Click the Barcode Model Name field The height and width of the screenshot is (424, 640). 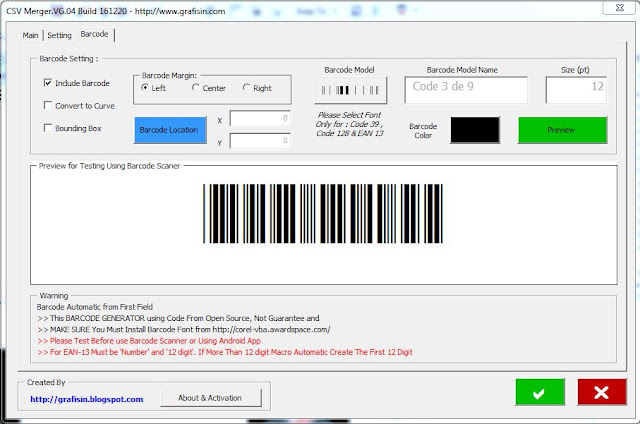click(x=466, y=90)
